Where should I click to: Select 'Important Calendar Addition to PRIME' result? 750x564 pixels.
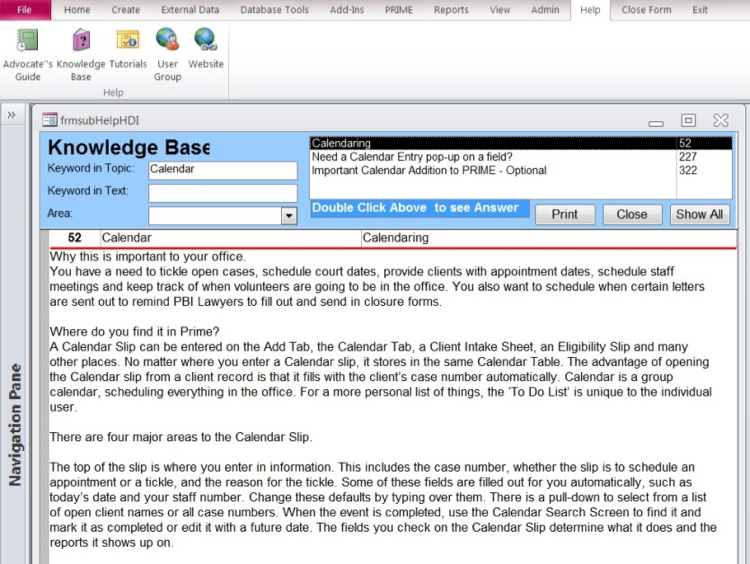492,171
